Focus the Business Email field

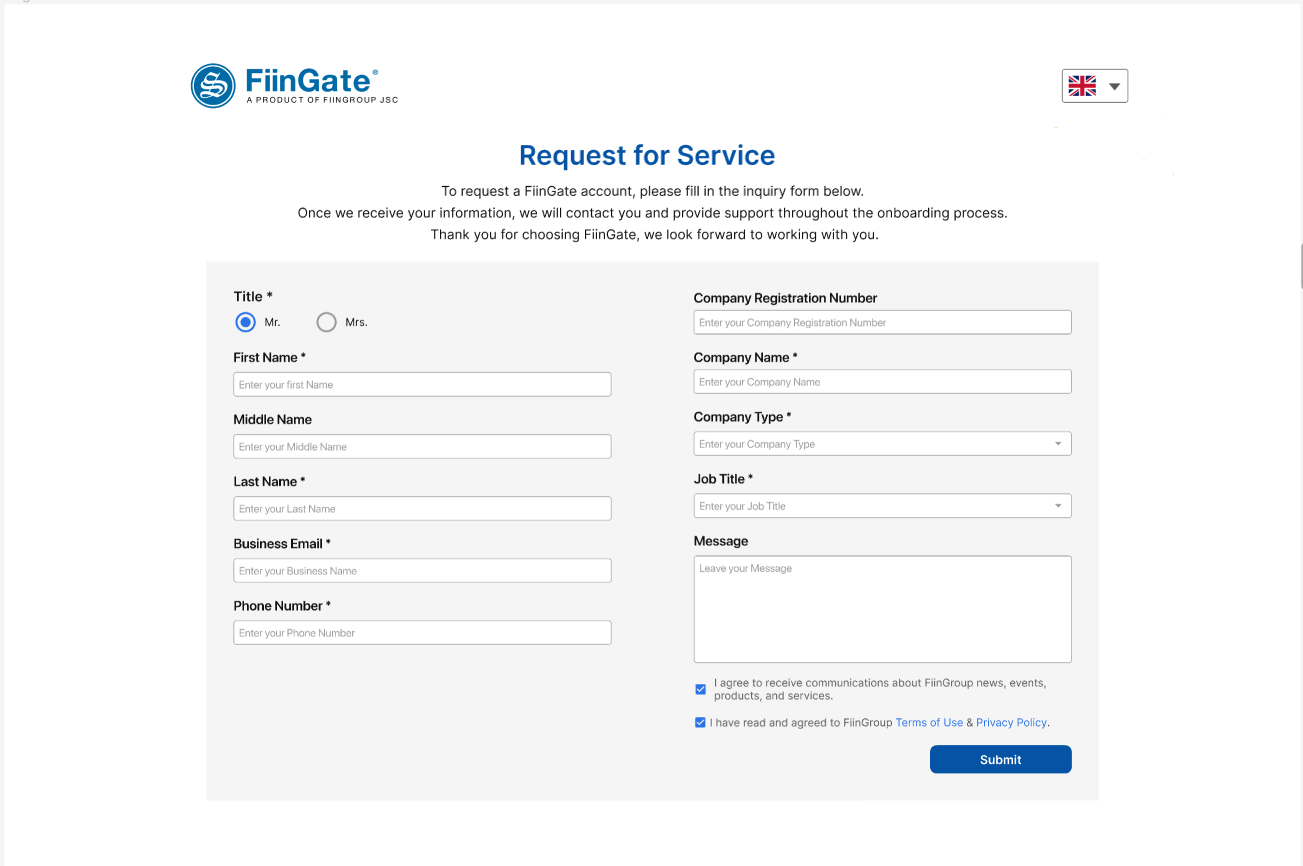pos(422,570)
